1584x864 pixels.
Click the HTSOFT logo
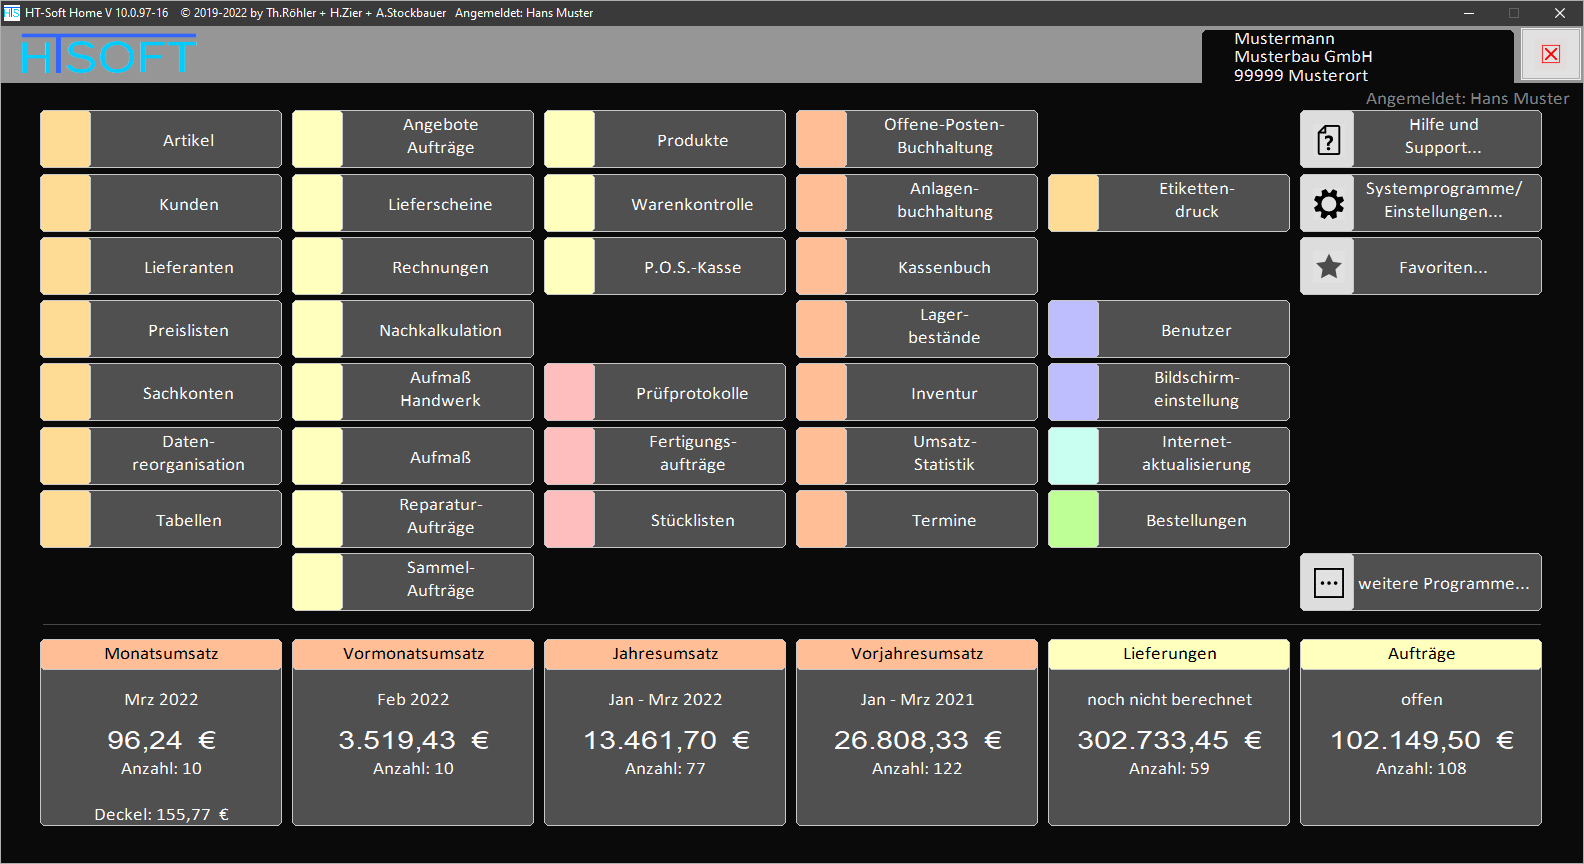108,56
